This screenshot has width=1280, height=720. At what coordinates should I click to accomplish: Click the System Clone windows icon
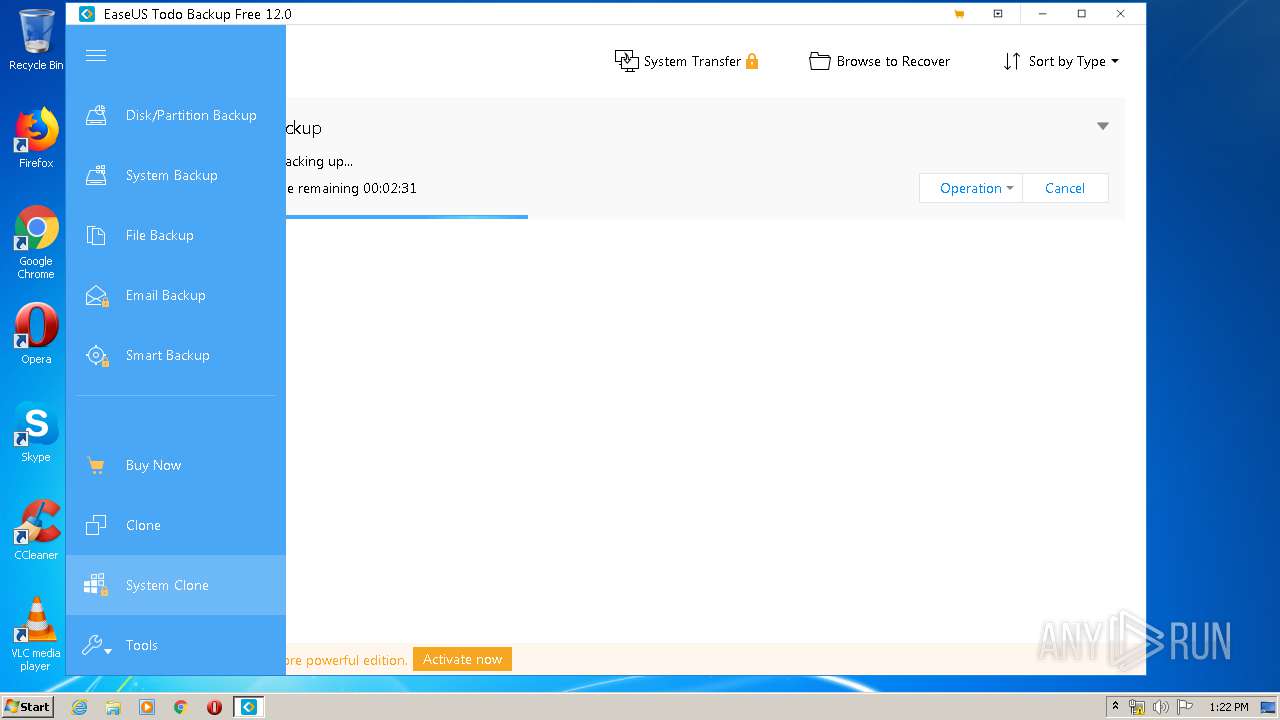point(96,585)
